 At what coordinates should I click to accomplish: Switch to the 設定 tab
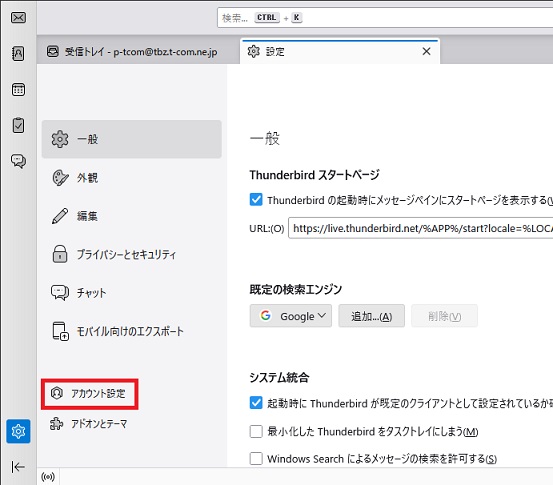click(x=340, y=52)
